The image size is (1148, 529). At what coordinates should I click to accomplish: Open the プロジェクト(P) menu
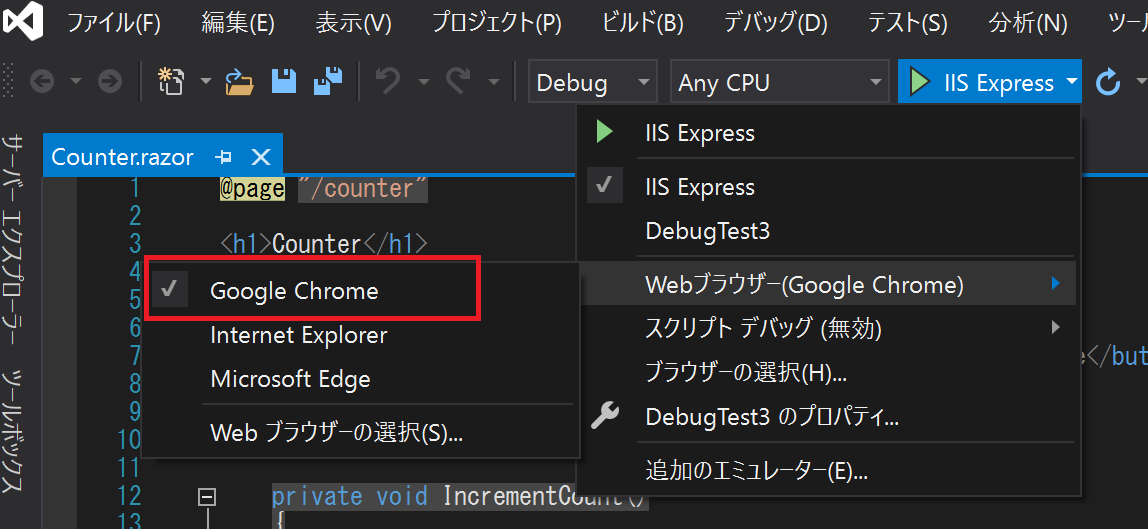click(496, 23)
